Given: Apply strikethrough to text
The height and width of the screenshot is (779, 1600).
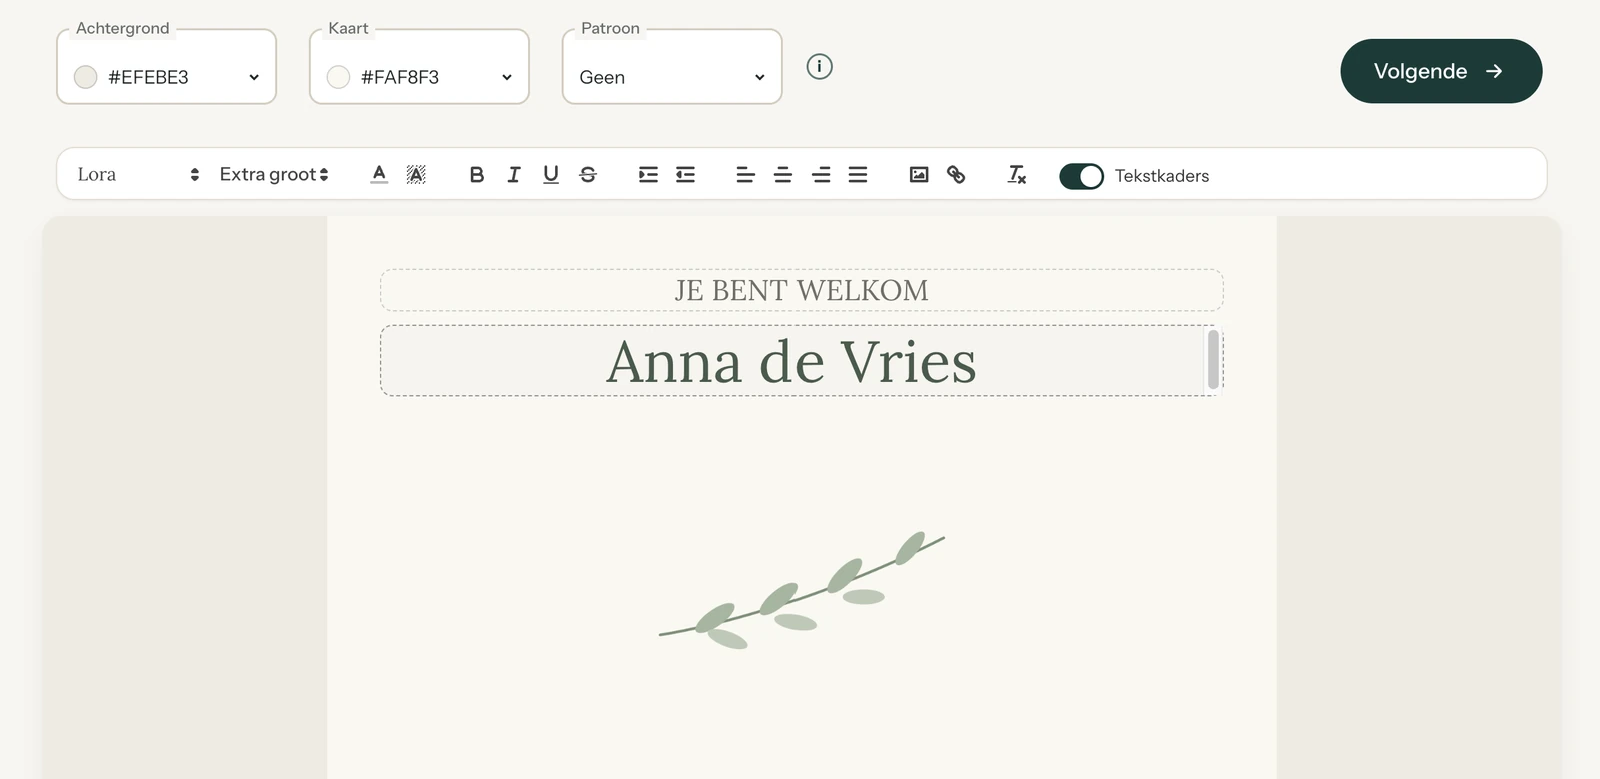Looking at the screenshot, I should pos(588,175).
